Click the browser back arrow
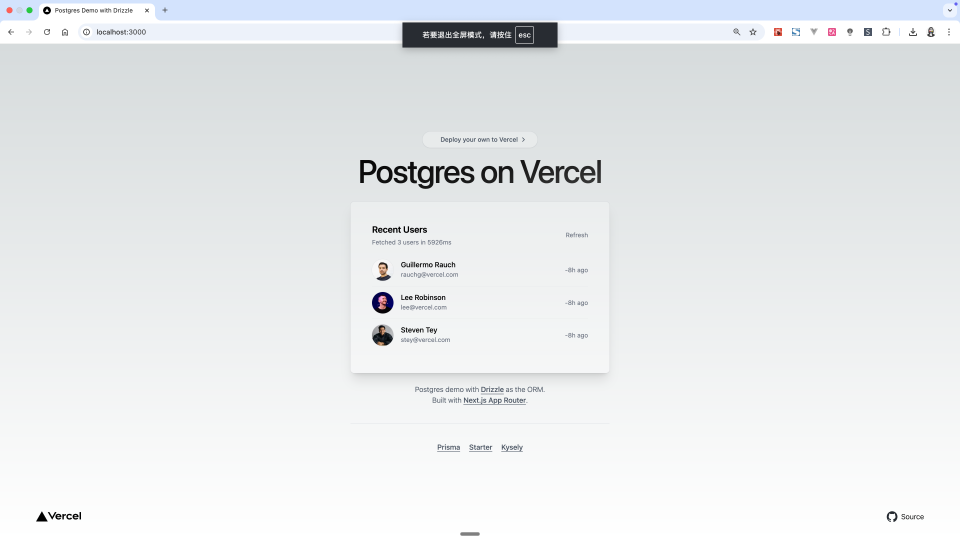 pos(11,32)
